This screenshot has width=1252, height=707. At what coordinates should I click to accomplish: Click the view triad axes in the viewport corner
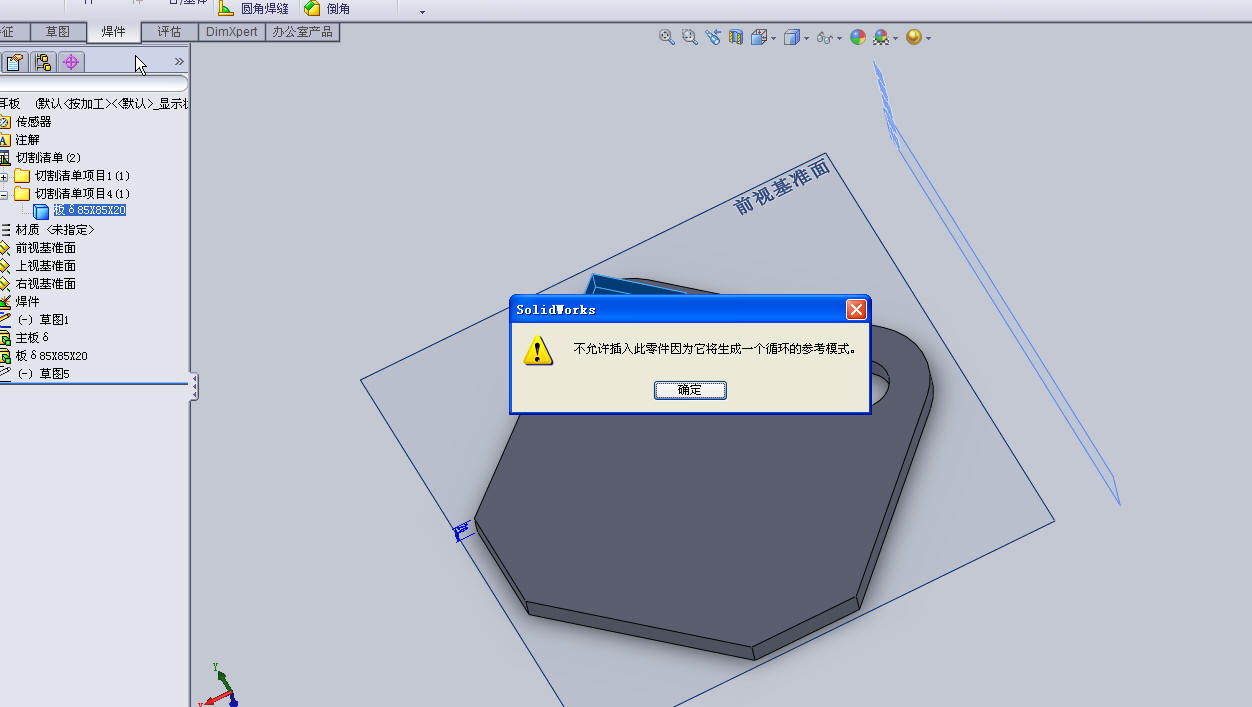[219, 686]
